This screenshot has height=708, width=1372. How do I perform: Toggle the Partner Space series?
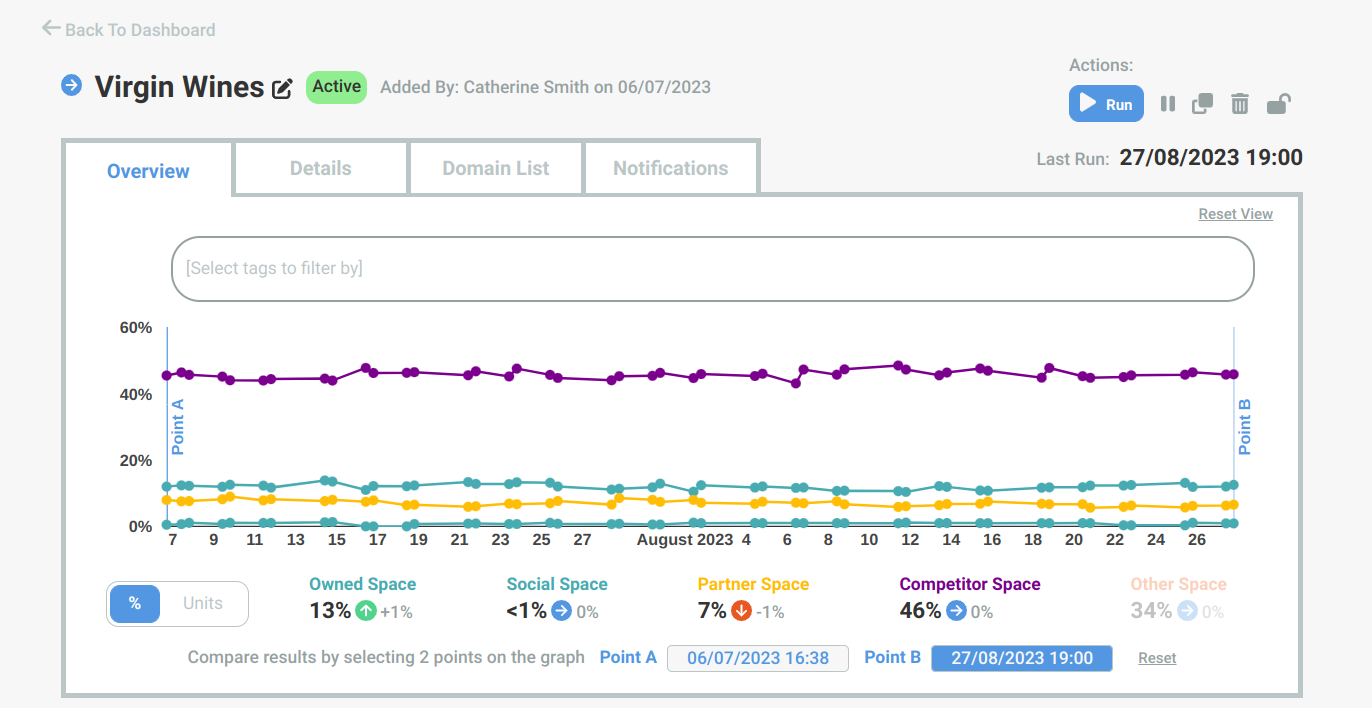coord(753,584)
